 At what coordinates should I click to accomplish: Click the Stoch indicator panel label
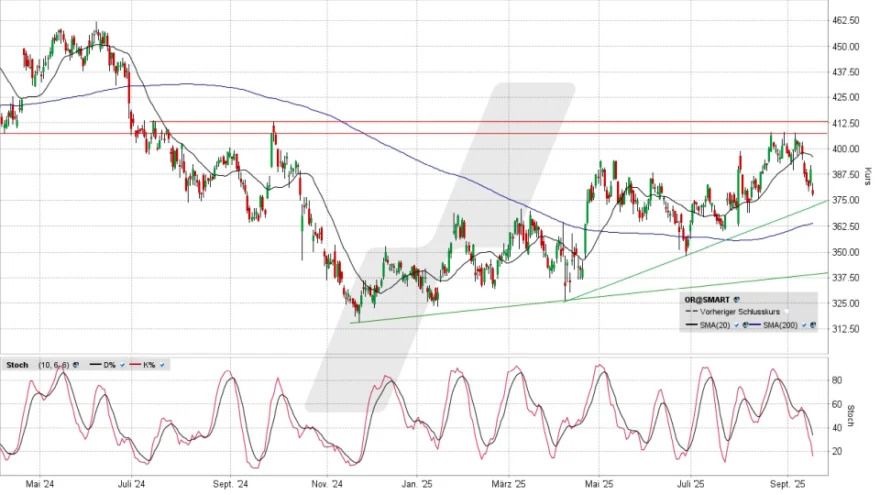click(x=17, y=363)
